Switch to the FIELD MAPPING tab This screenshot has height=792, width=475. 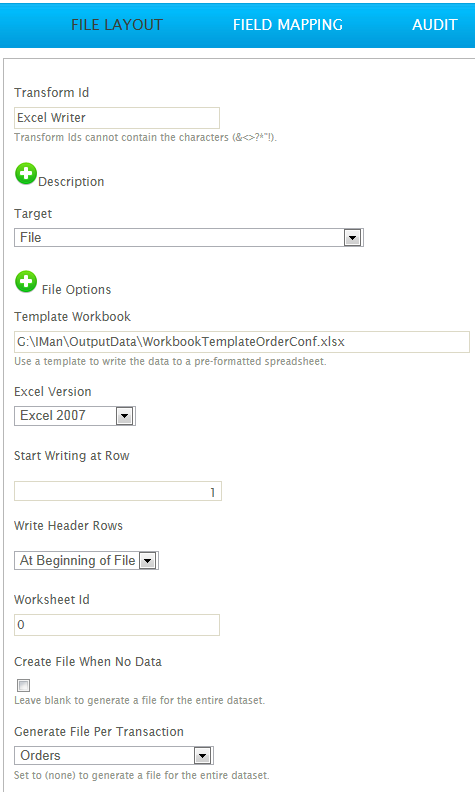tap(288, 25)
